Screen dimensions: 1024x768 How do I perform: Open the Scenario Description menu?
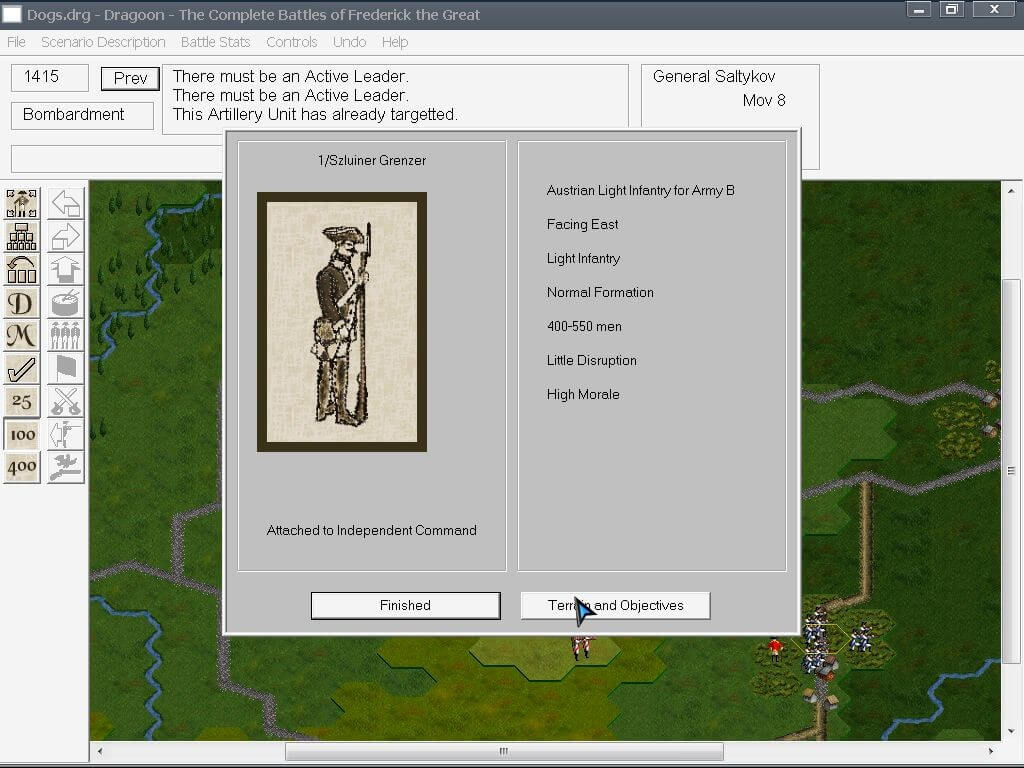[103, 42]
